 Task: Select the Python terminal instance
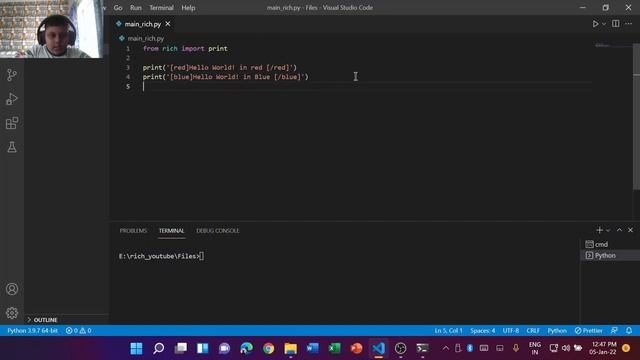click(610, 256)
